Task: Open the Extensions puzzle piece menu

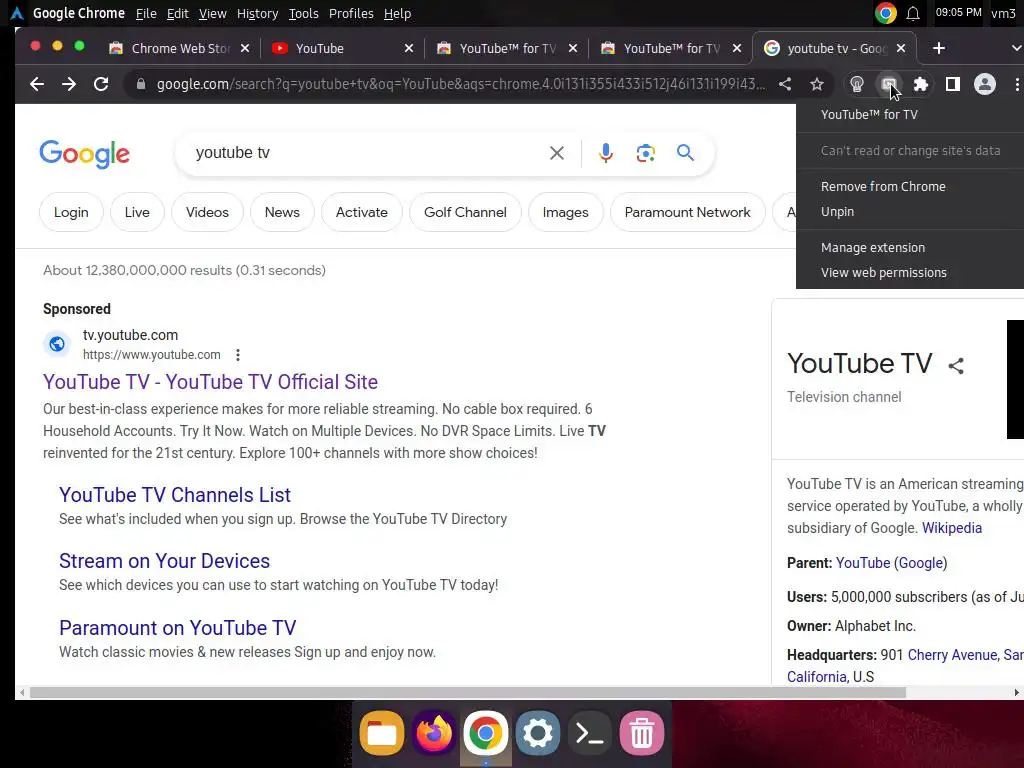Action: coord(921,84)
